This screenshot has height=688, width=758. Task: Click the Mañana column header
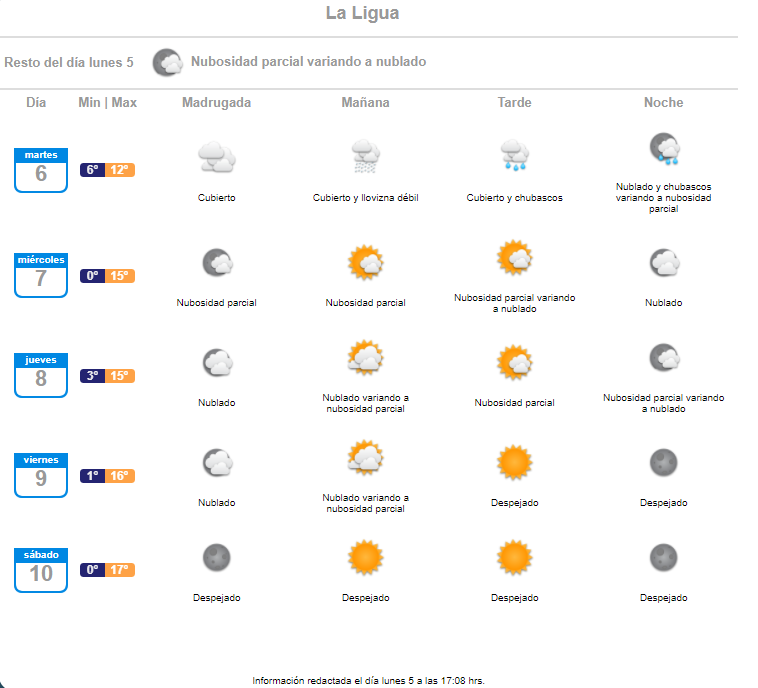[x=365, y=102]
